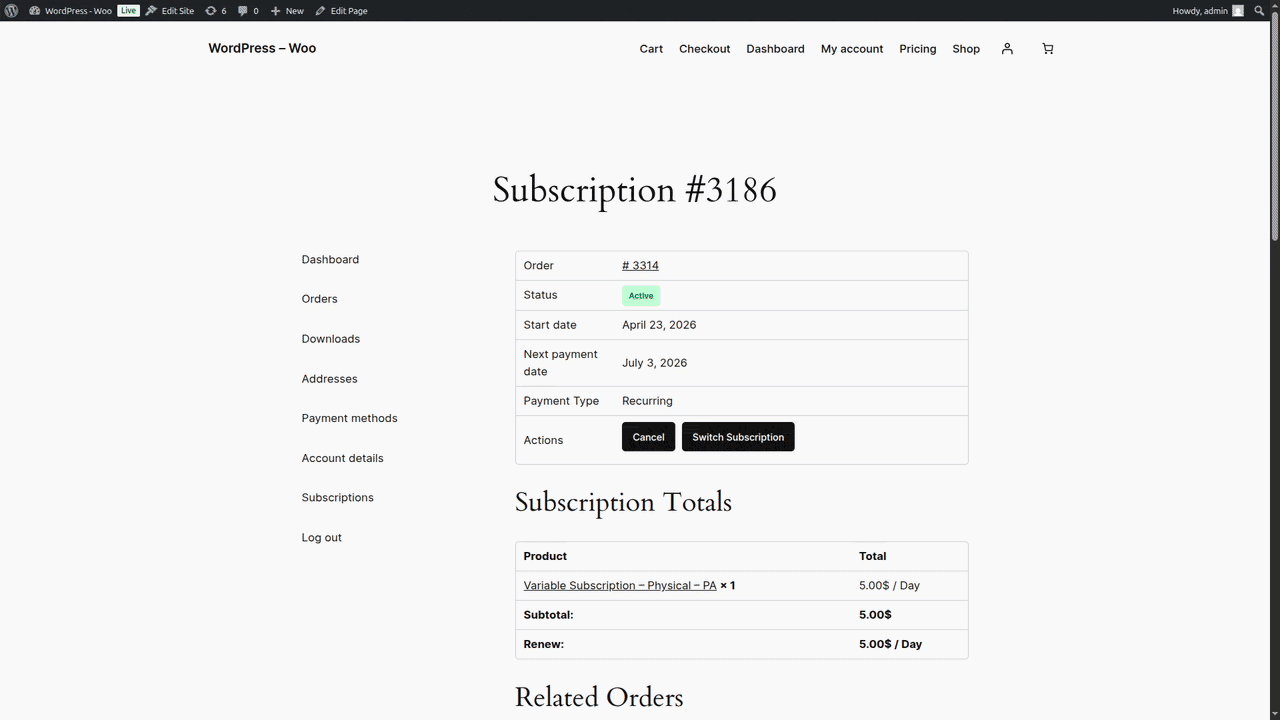This screenshot has width=1280, height=720.
Task: Cancel the subscription
Action: tap(648, 437)
